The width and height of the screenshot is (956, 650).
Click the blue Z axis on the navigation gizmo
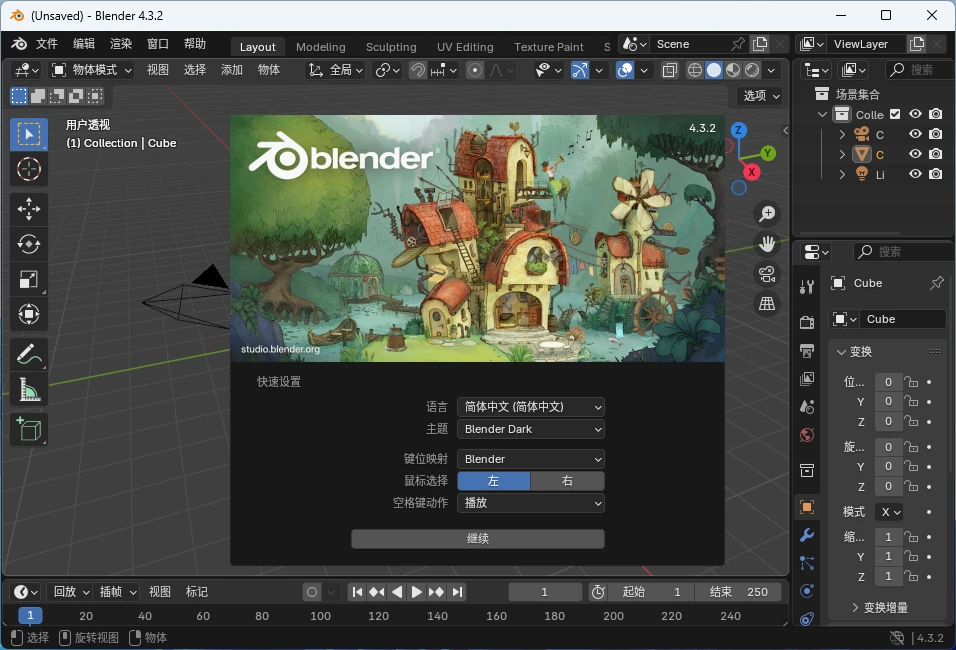(x=738, y=130)
